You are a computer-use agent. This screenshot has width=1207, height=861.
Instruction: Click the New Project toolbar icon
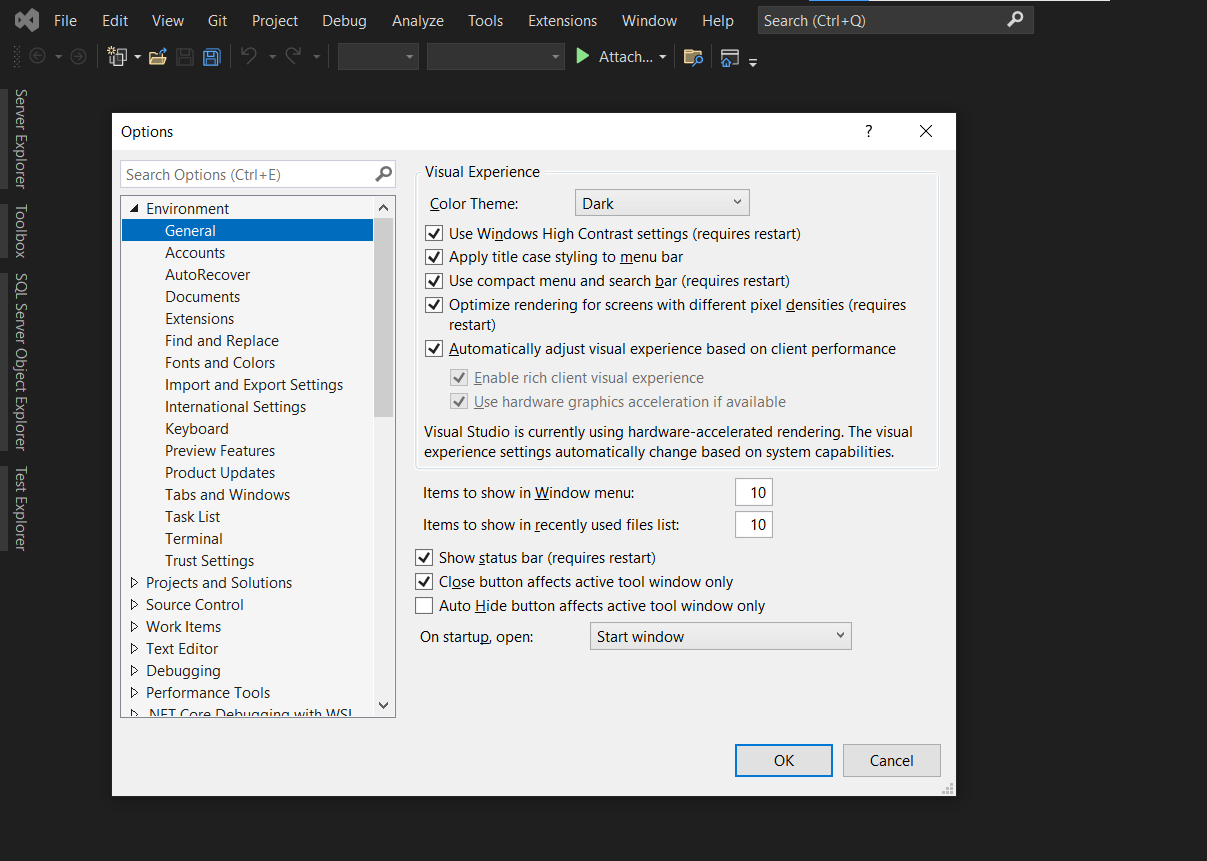pyautogui.click(x=117, y=56)
